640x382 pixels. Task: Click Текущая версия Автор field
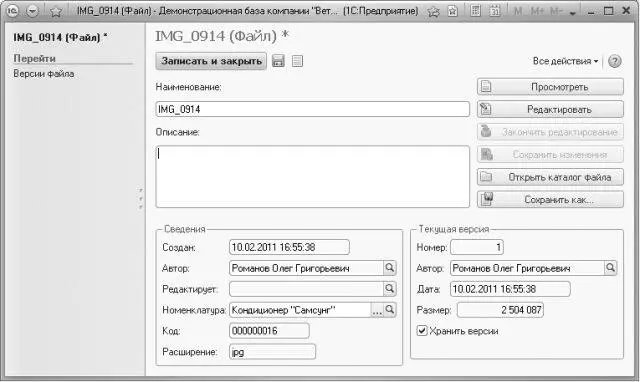(x=527, y=268)
